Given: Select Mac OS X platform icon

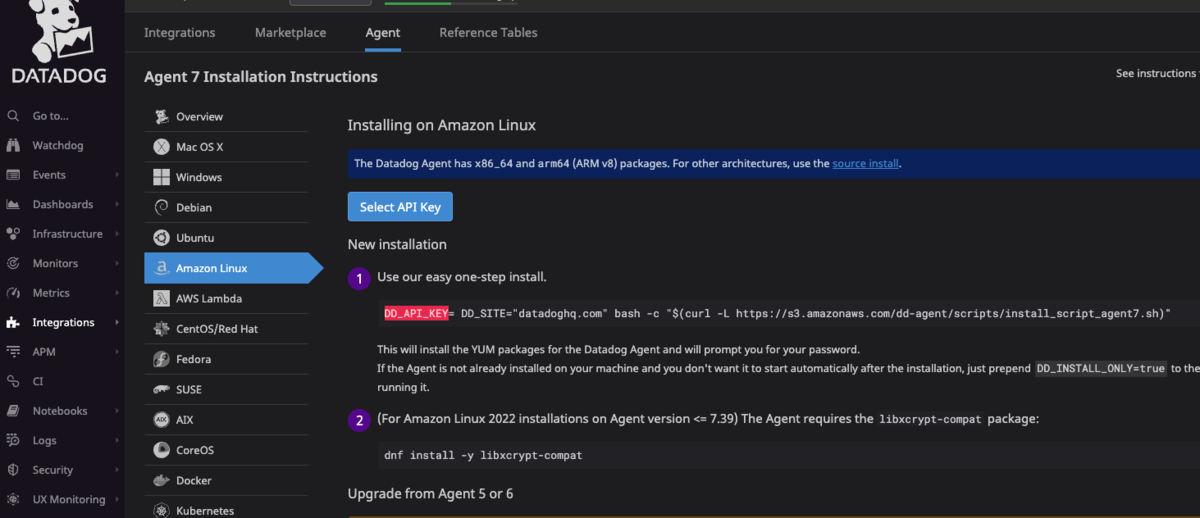Looking at the screenshot, I should click(161, 147).
